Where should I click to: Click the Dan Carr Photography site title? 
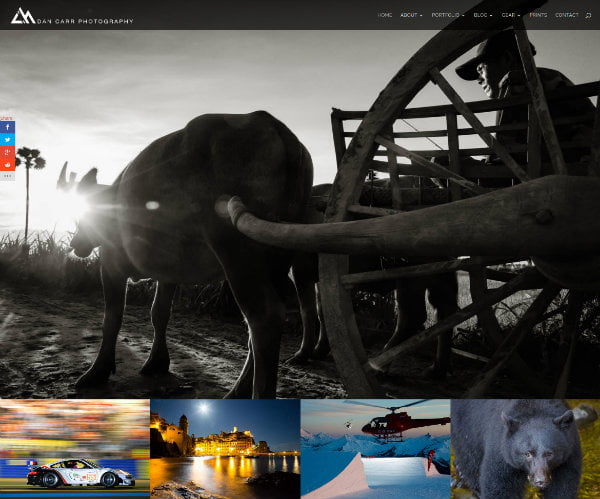click(86, 20)
